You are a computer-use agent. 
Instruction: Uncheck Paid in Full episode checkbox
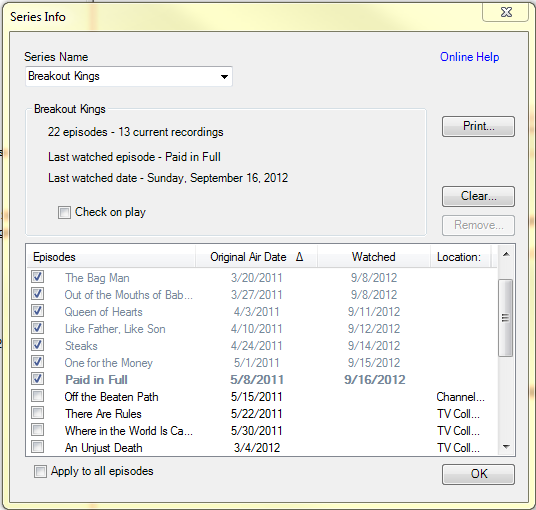37,379
